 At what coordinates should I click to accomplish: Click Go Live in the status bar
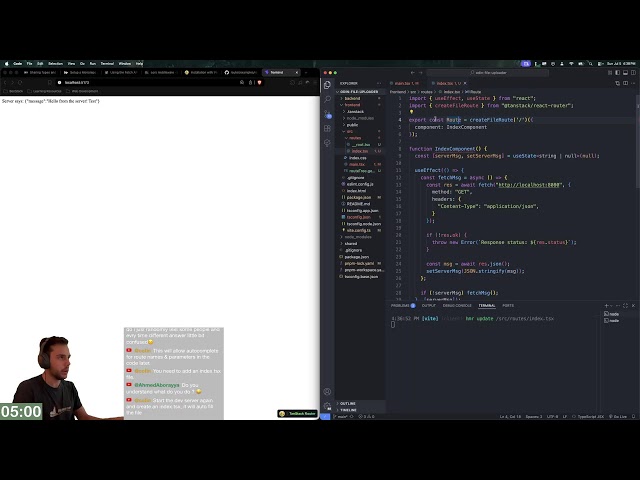click(x=618, y=416)
